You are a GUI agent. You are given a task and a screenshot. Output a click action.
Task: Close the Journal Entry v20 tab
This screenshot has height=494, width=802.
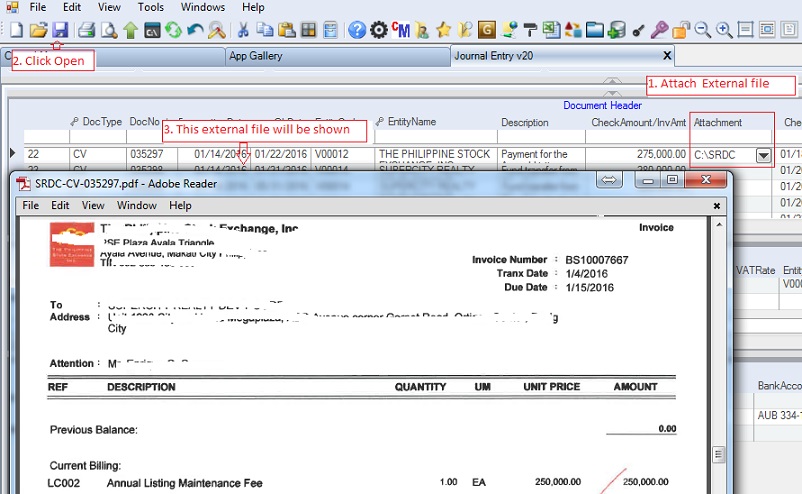[667, 55]
